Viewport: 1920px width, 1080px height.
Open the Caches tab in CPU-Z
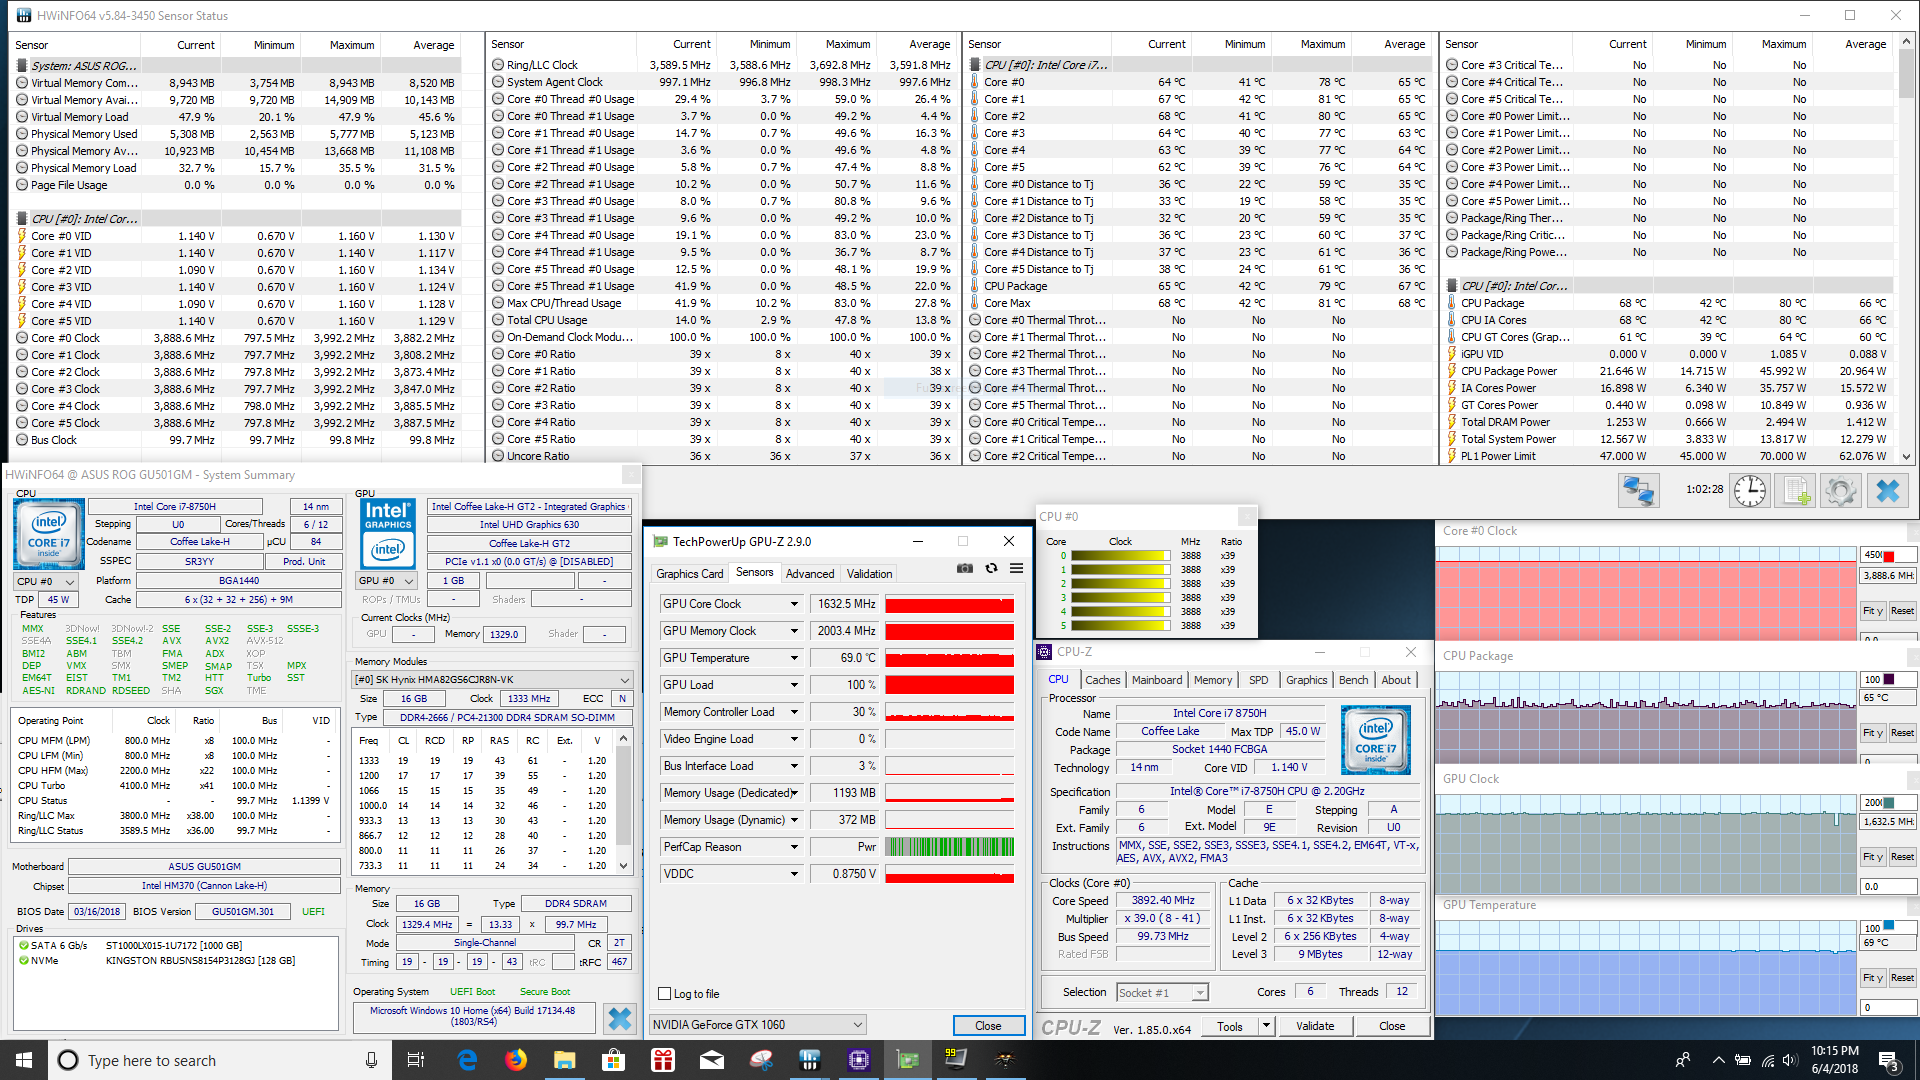coord(1102,680)
